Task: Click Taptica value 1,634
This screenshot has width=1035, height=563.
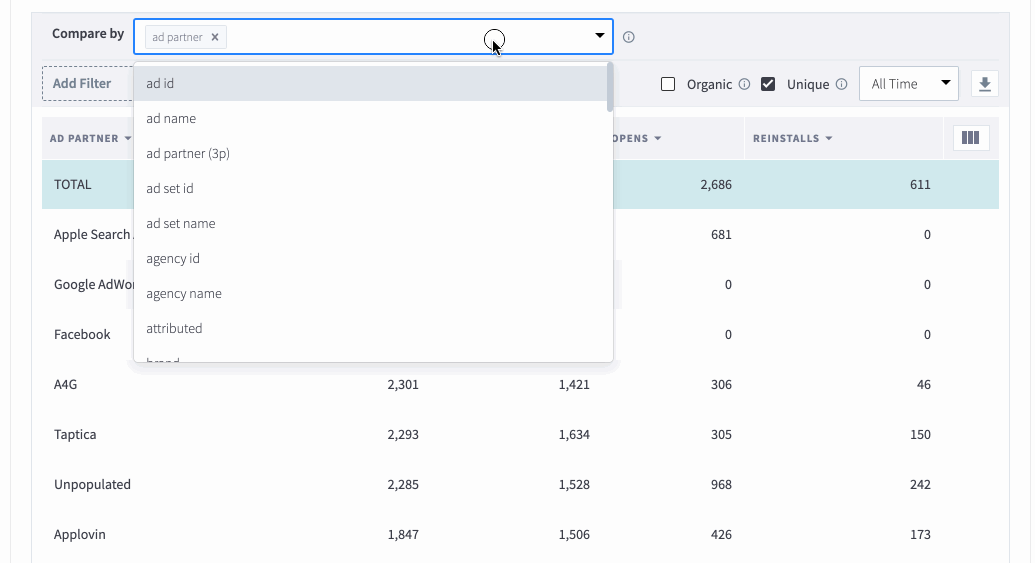Action: 574,435
